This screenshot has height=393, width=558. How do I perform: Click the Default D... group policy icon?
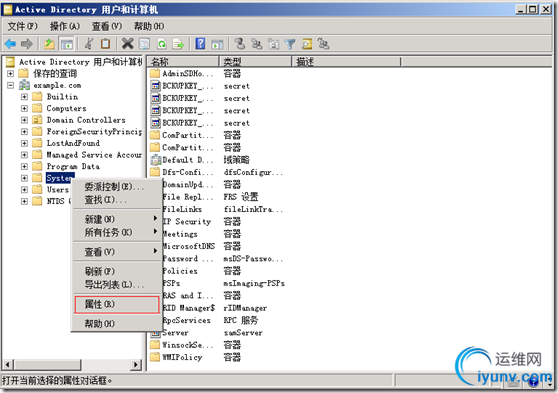[156, 160]
